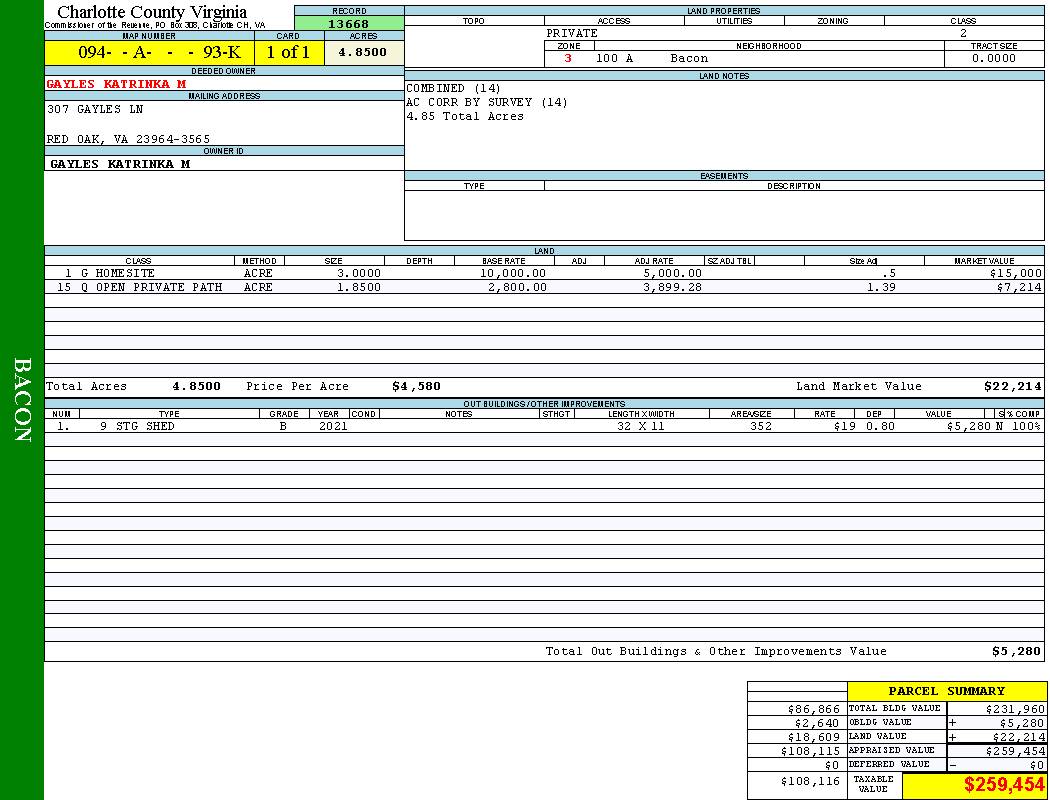This screenshot has height=800, width=1050.
Task: Click the deeded owner name in red
Action: coord(116,84)
